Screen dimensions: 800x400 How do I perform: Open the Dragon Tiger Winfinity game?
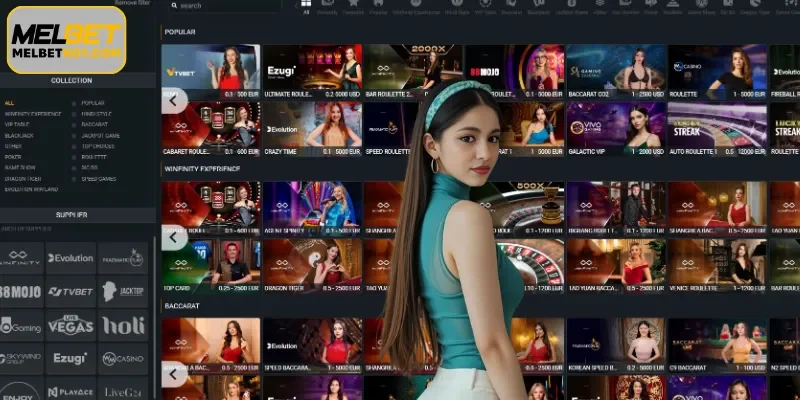(x=312, y=266)
